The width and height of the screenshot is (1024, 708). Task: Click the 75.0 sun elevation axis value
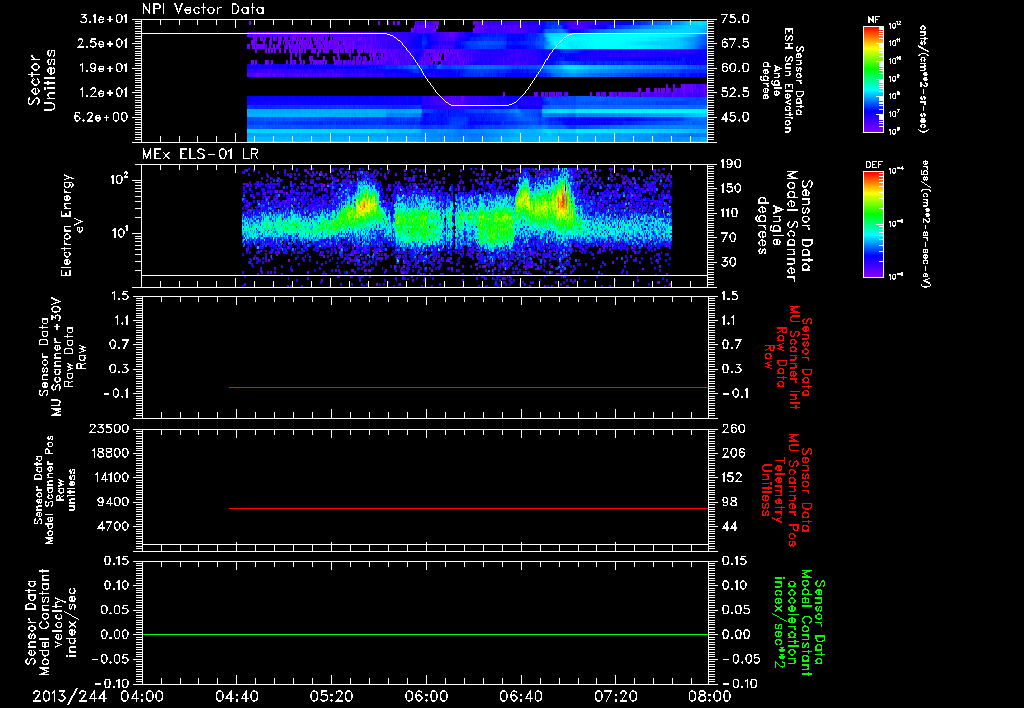pos(735,19)
